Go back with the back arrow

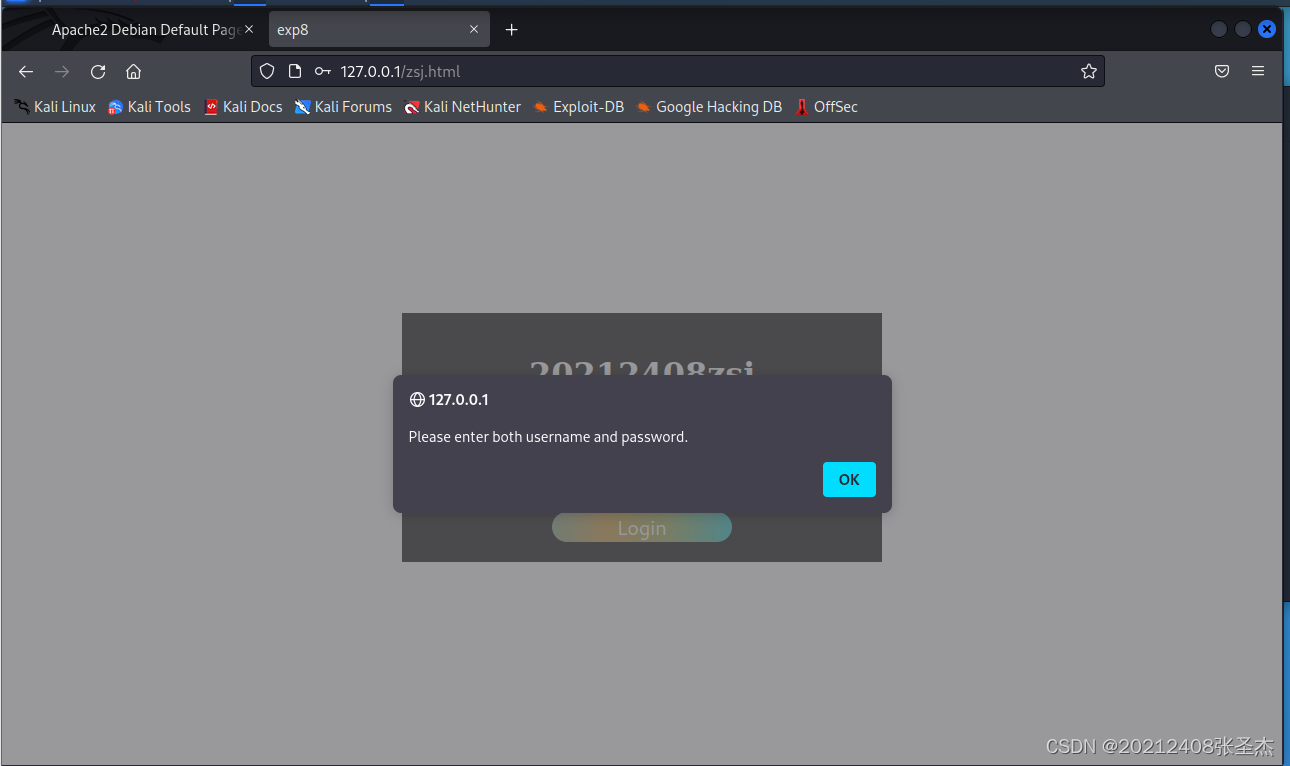26,71
